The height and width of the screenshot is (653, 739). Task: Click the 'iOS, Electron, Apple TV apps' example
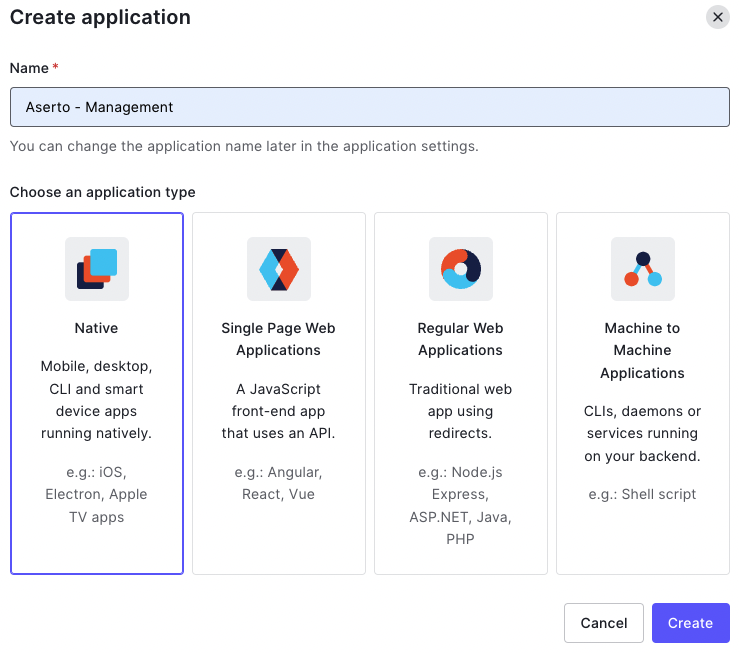point(96,495)
